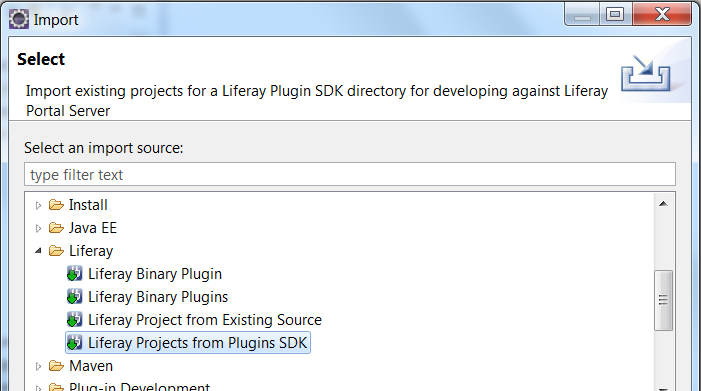Screen dimensions: 701x391
Task: Click the Liferay folder icon
Action: click(56, 251)
